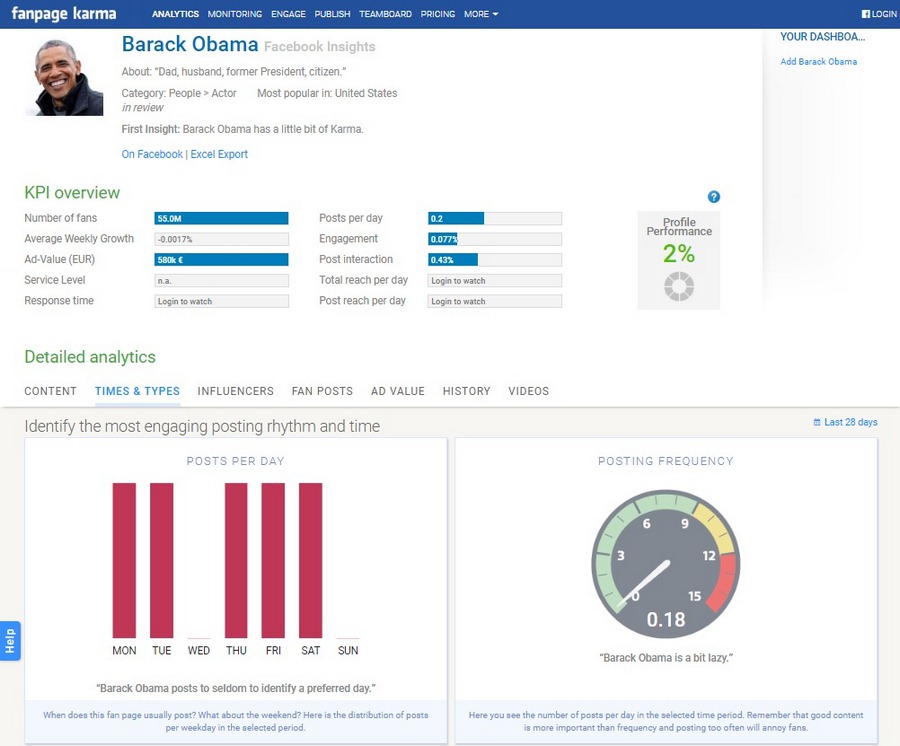The image size is (900, 746).
Task: Click the Posts per day 0.2 bar
Action: tap(495, 219)
